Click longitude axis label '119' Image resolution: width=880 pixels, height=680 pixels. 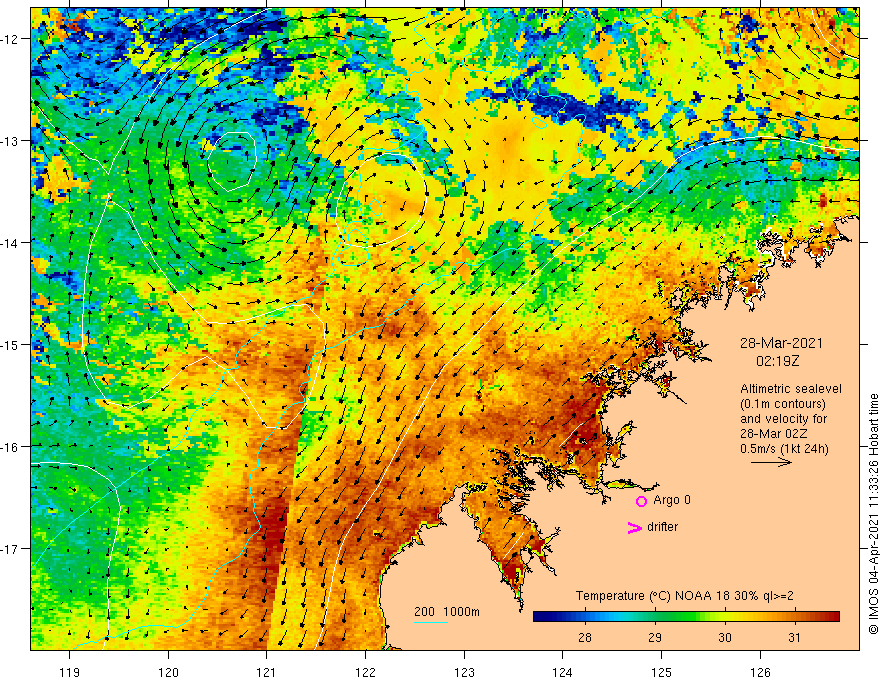tap(70, 672)
